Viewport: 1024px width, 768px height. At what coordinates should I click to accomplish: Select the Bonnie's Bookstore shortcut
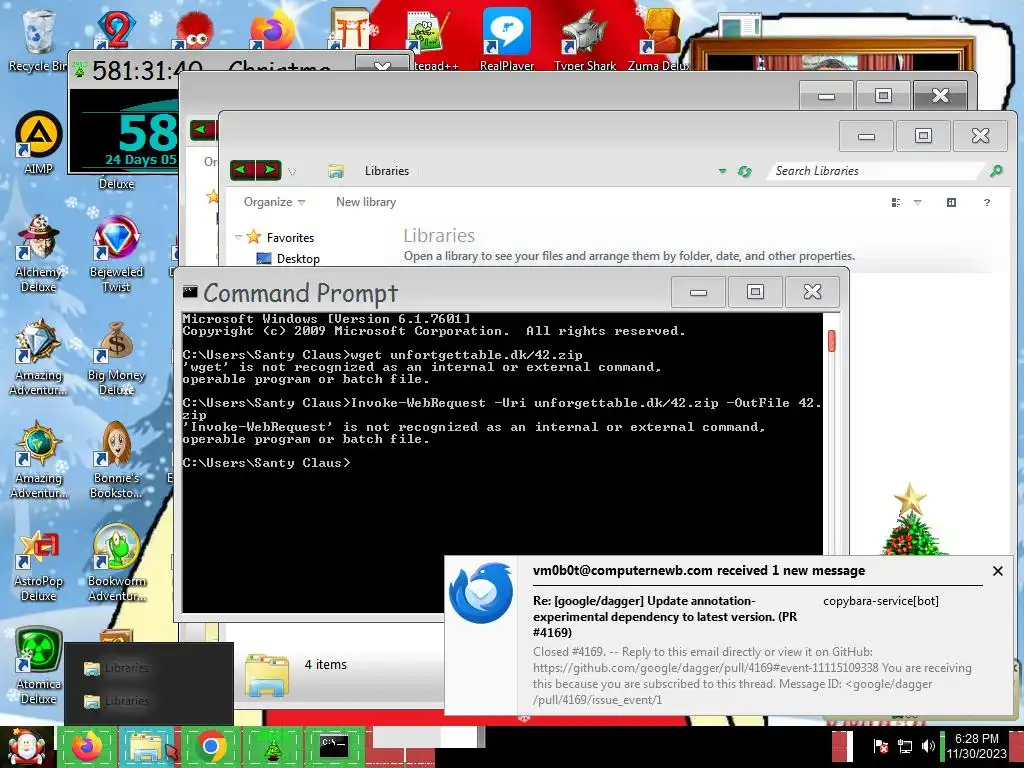pyautogui.click(x=116, y=460)
